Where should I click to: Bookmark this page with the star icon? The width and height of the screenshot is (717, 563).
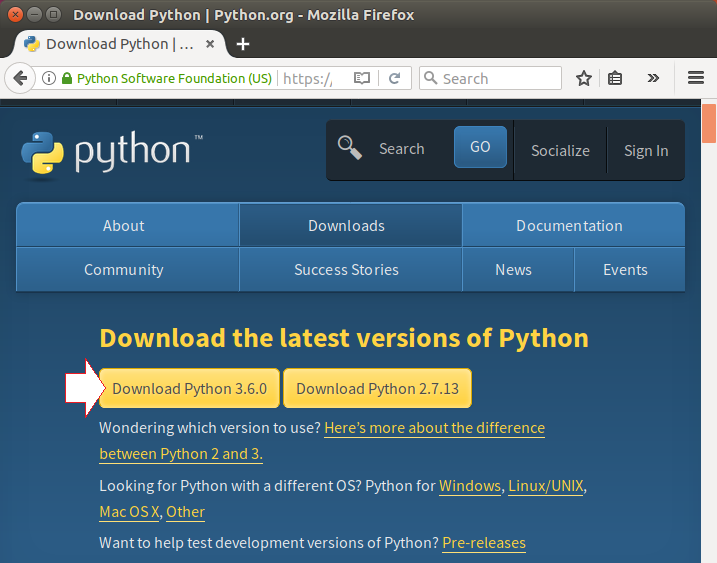pyautogui.click(x=583, y=78)
